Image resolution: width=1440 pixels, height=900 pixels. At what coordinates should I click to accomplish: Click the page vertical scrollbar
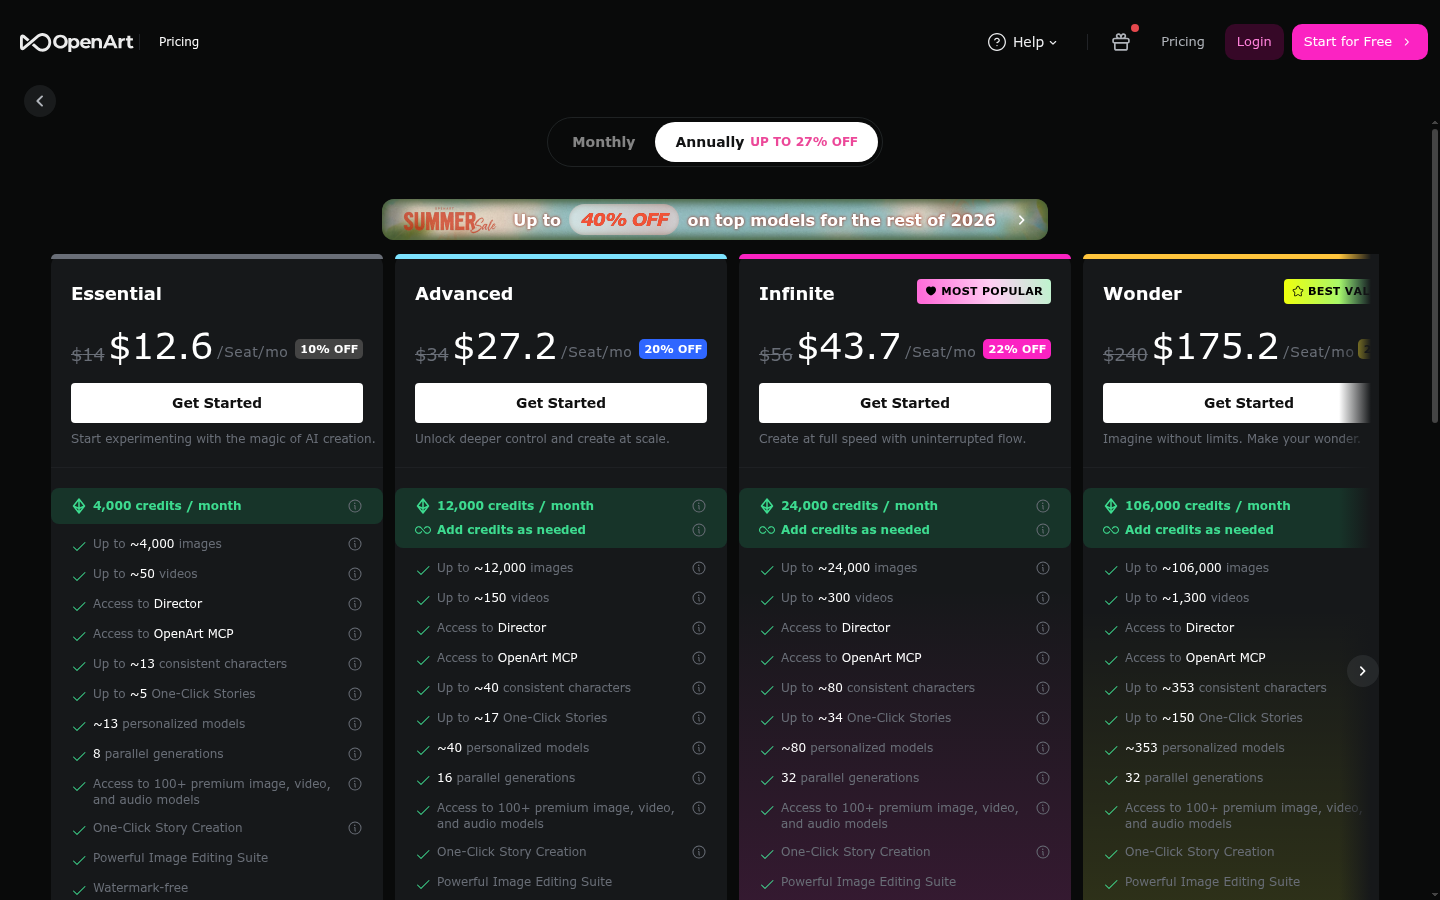(x=1435, y=275)
